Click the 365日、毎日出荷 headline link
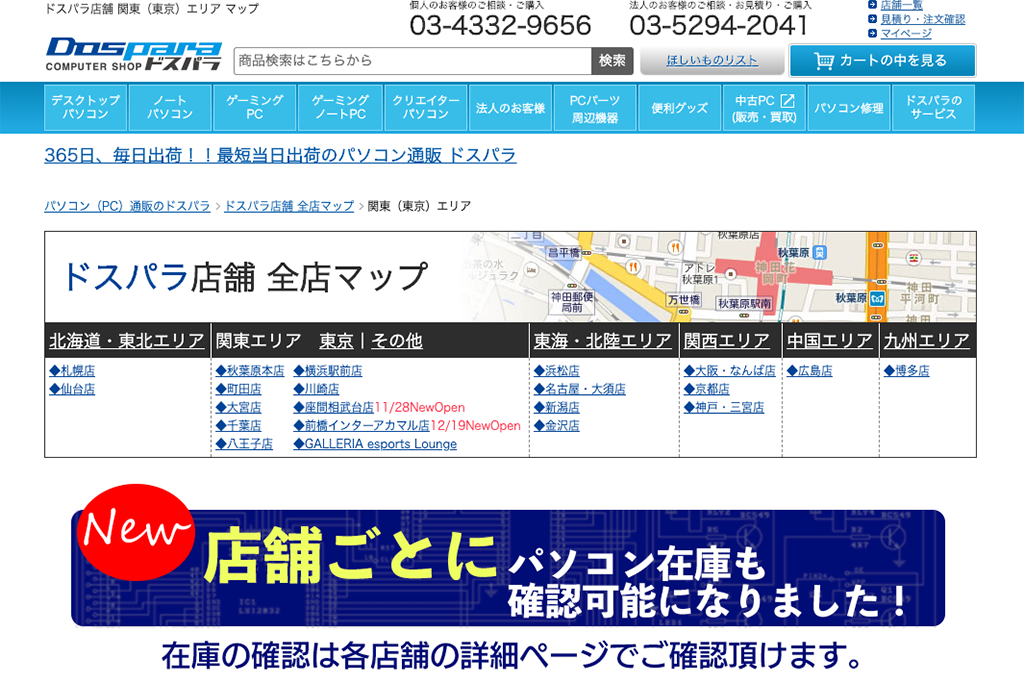1024x683 pixels. click(x=280, y=155)
